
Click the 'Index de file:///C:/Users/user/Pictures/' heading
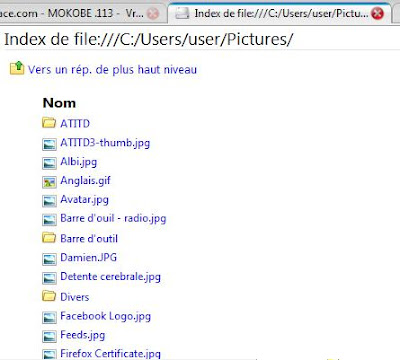click(149, 39)
